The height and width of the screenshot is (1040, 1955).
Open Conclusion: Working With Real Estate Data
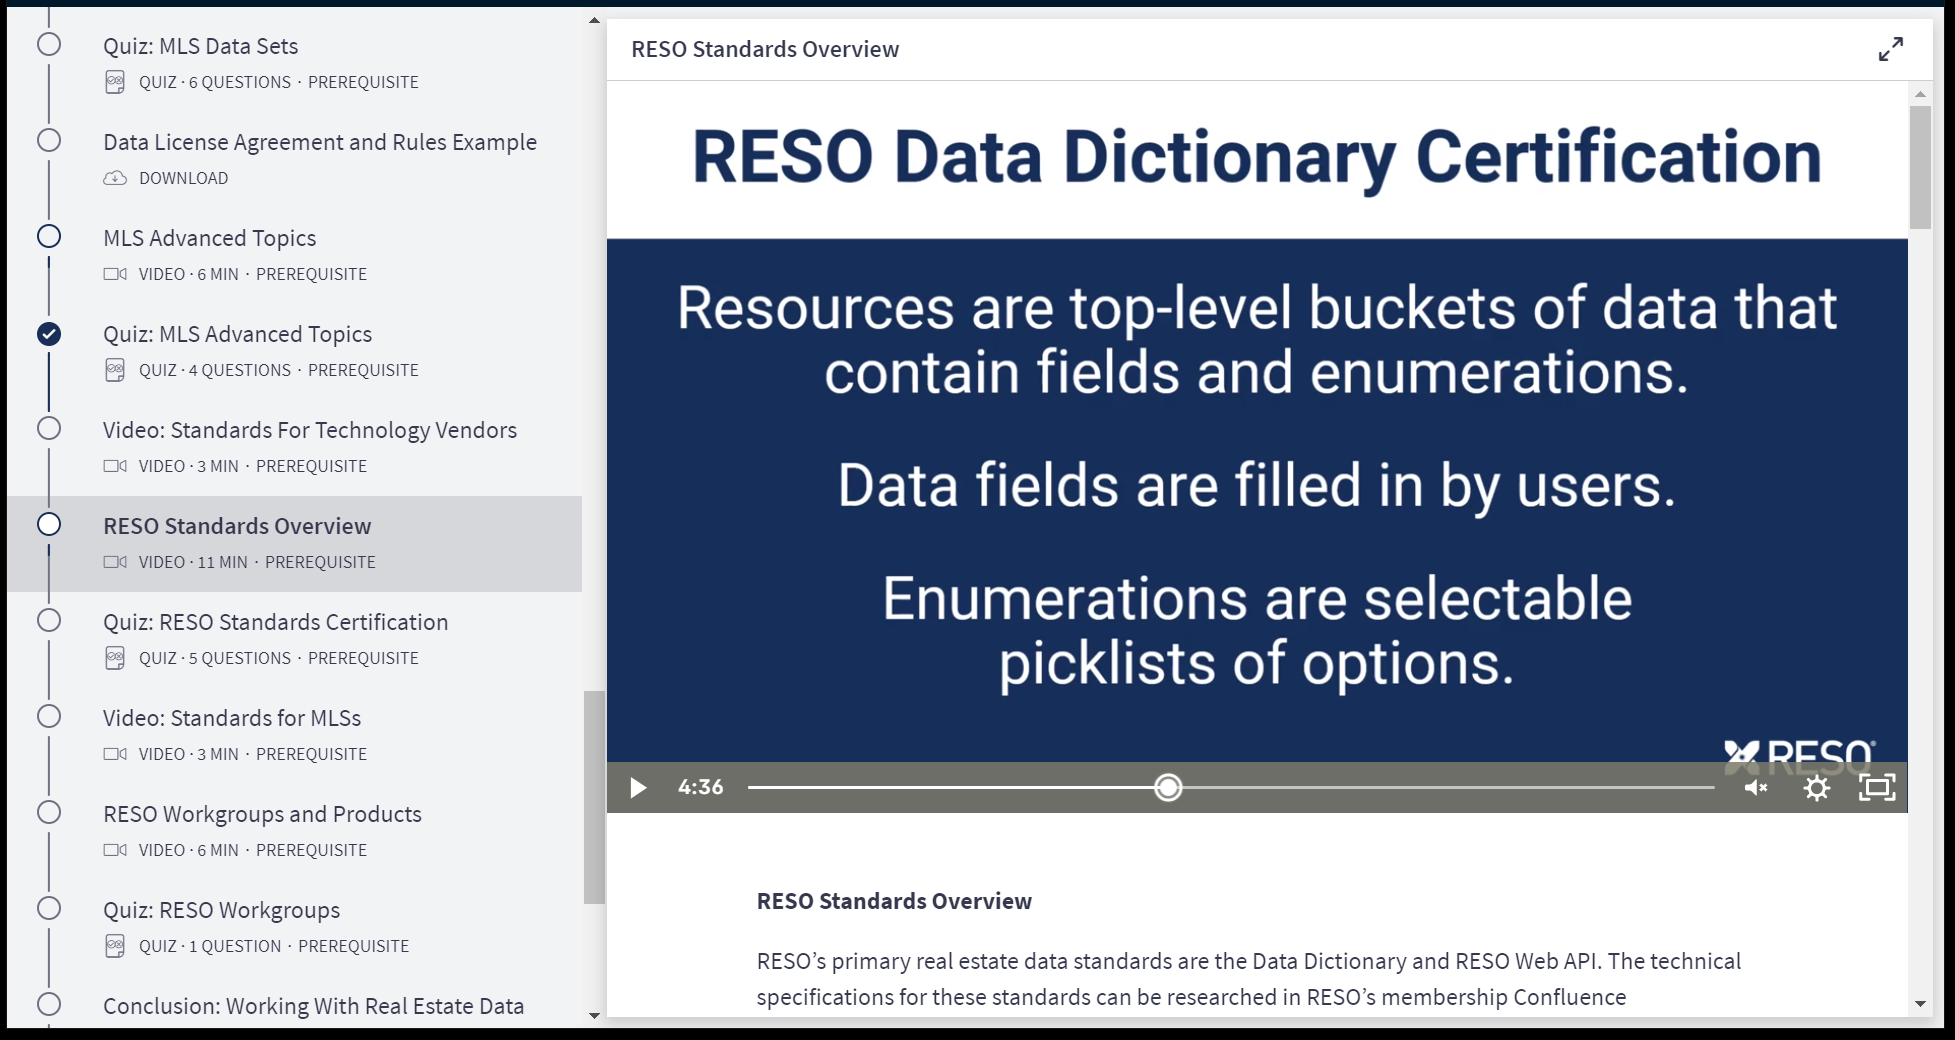pyautogui.click(x=313, y=1006)
